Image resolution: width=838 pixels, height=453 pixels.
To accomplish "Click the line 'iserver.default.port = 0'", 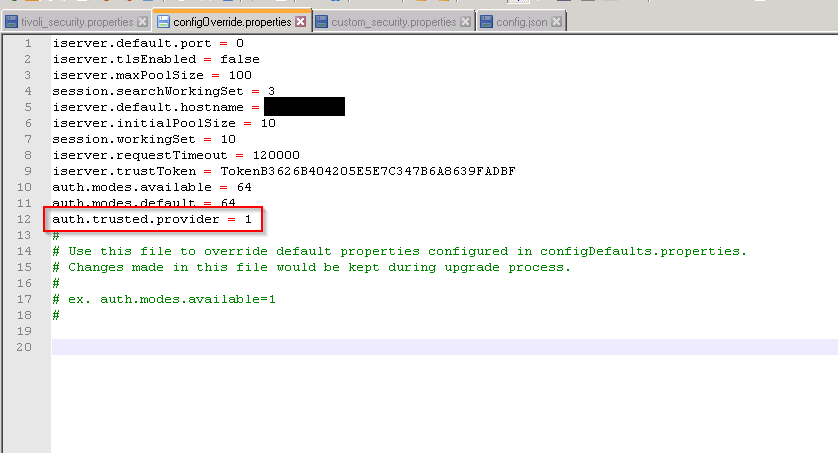I will (148, 43).
